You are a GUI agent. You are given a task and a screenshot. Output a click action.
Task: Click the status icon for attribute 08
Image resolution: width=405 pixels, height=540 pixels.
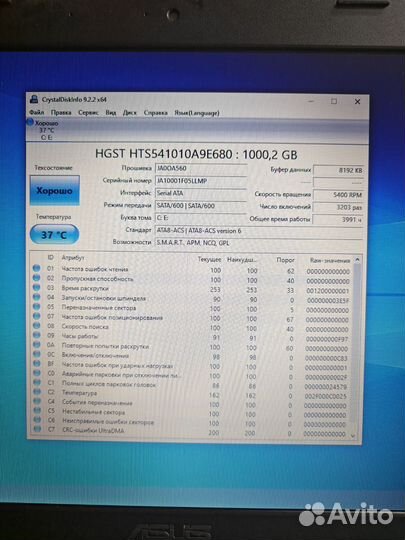click(x=37, y=325)
